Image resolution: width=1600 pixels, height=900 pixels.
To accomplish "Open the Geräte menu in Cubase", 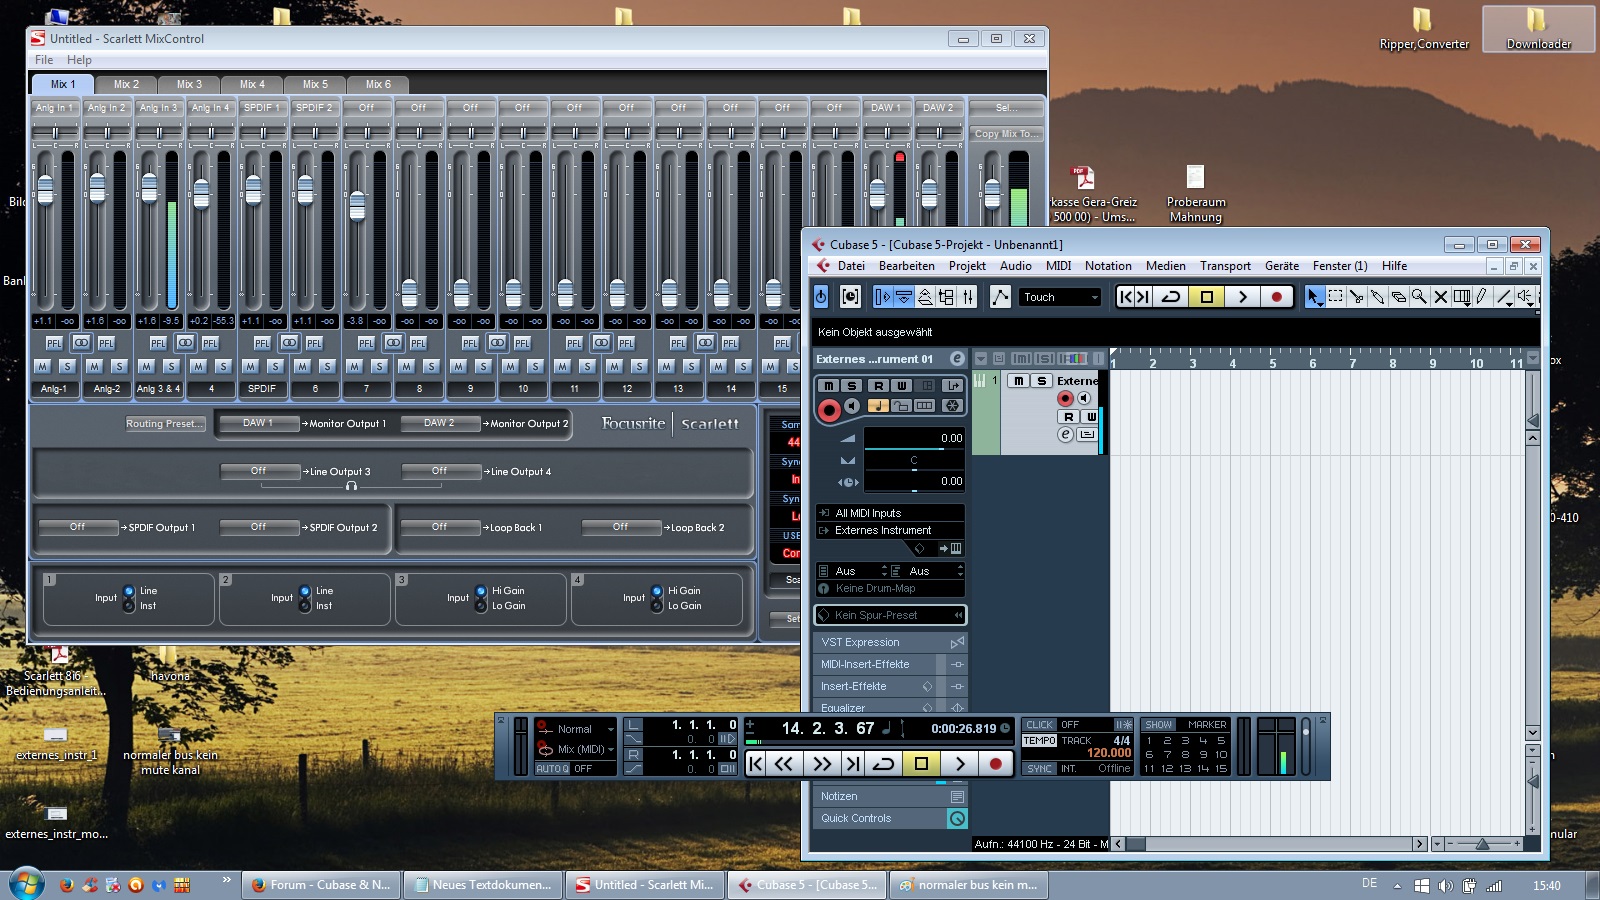I will (x=1281, y=266).
